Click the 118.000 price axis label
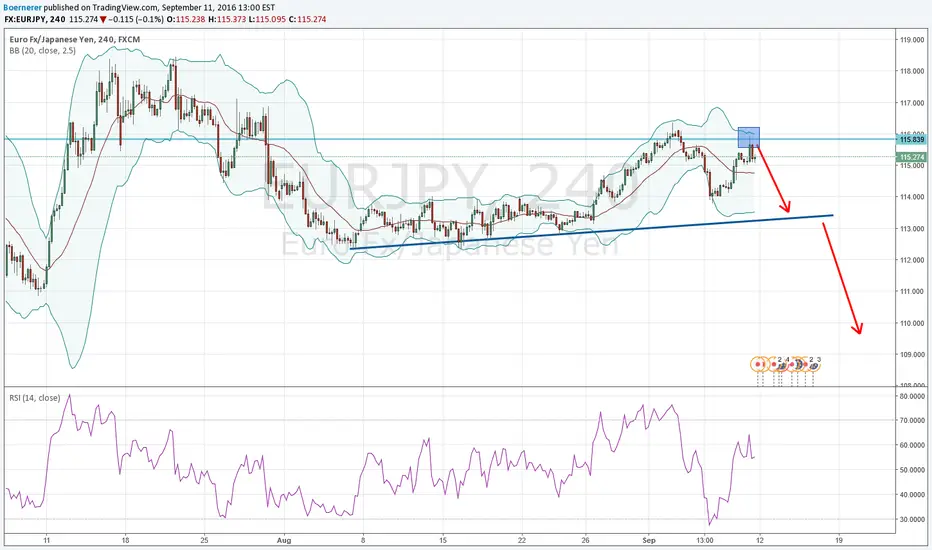The width and height of the screenshot is (932, 550). point(912,71)
